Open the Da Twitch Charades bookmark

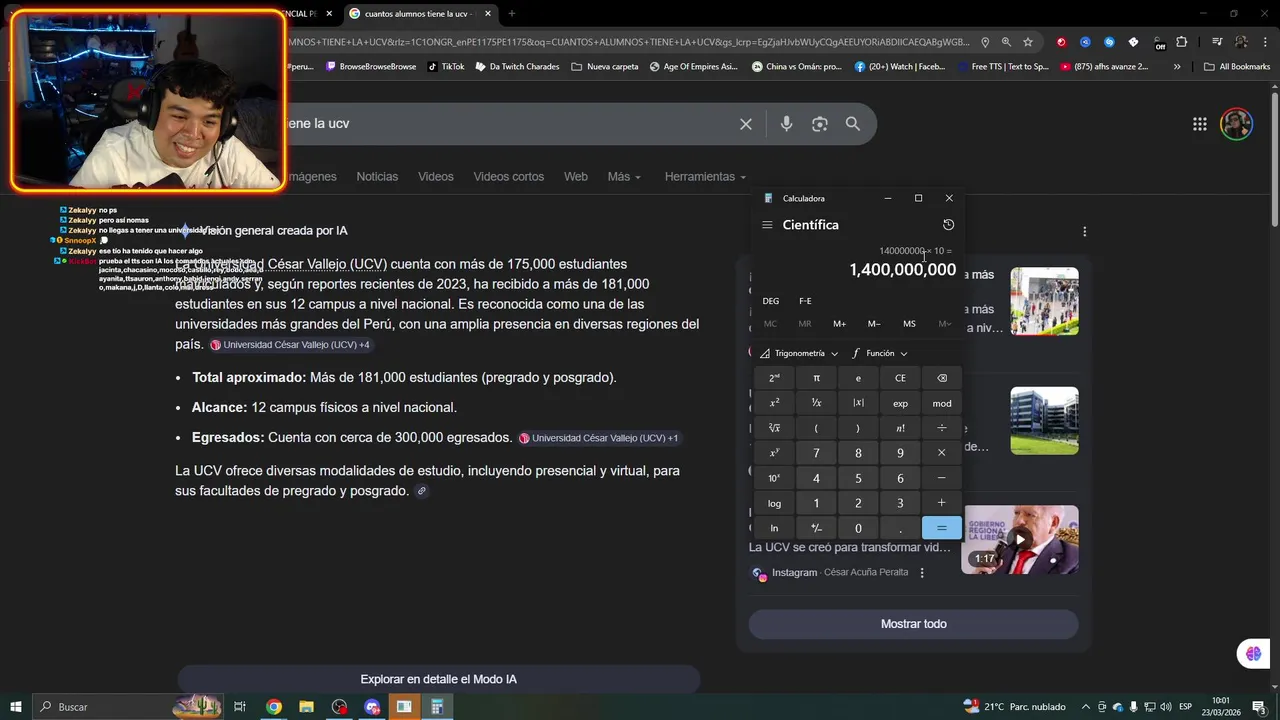coord(518,67)
